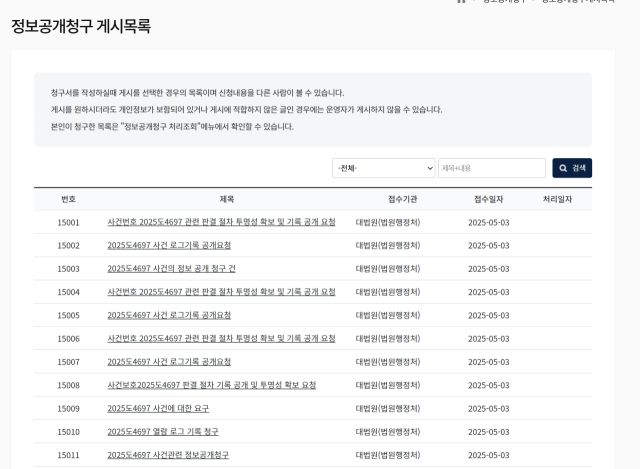Open post 15009 사건에 대한 요구 link
640x469 pixels.
[158, 408]
